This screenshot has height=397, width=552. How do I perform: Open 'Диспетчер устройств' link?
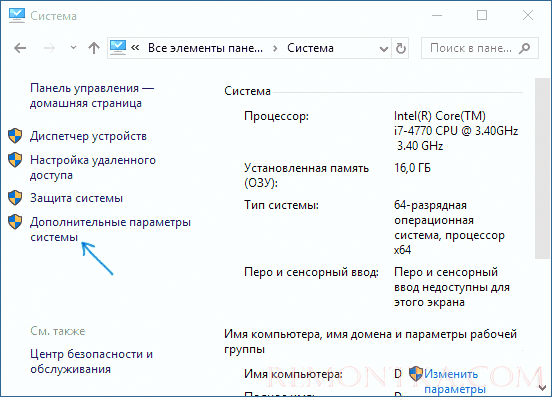click(88, 136)
